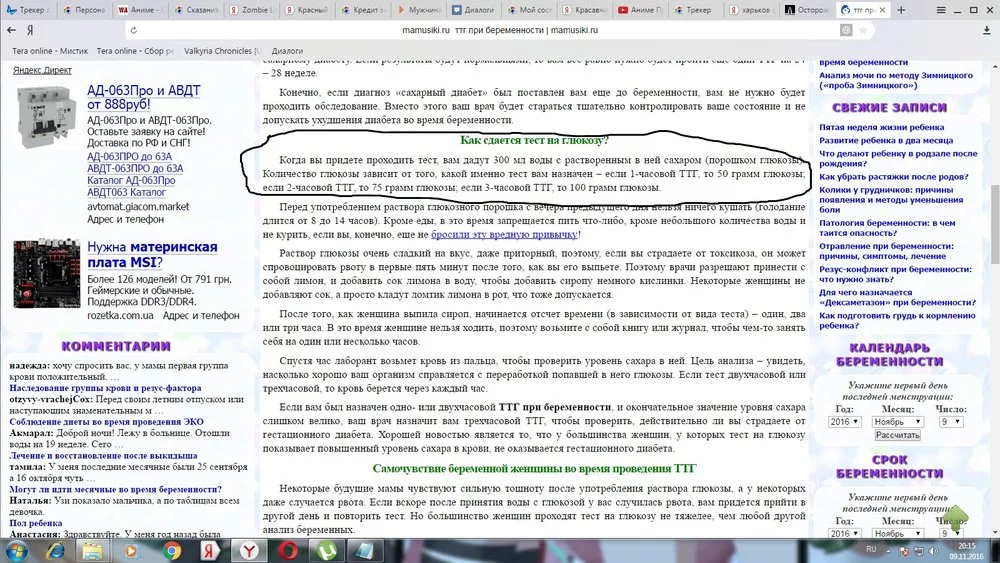This screenshot has height=563, width=1000.
Task: Switch to the 'Диалоги' tab
Action: (x=473, y=10)
